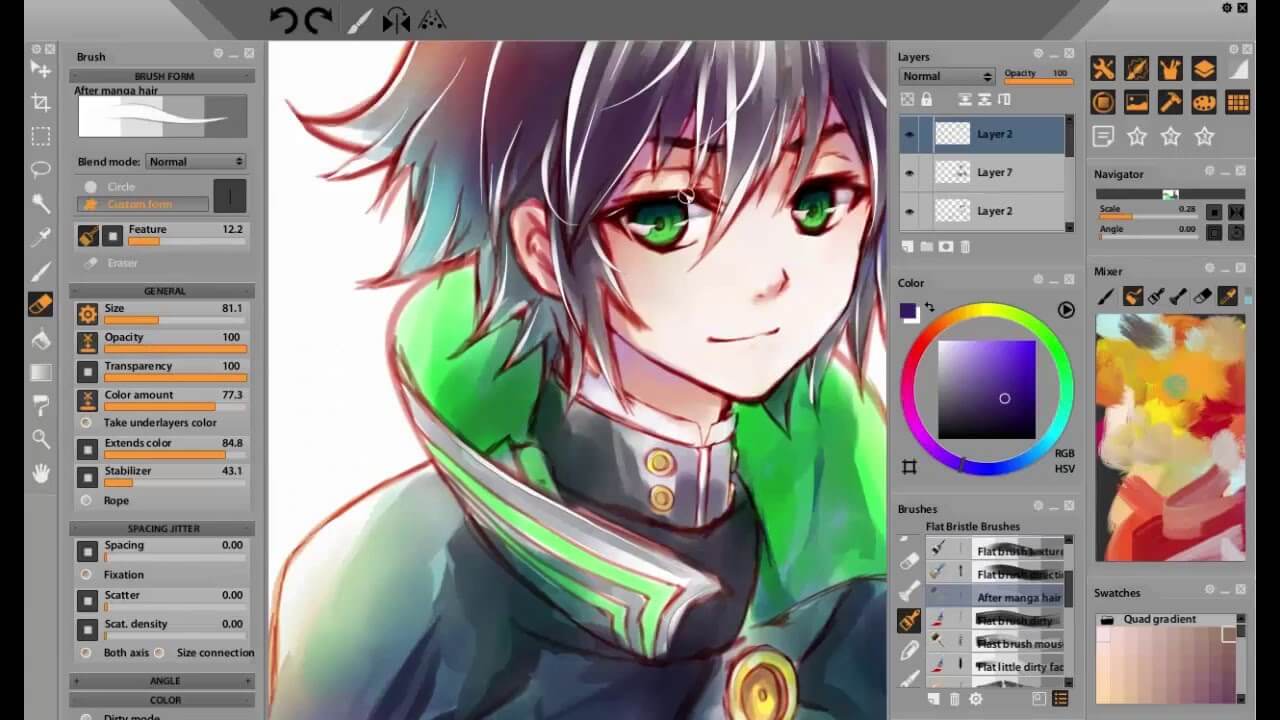Toggle the Rope stabilizer option
Screen dimensions: 1280x720
pos(88,500)
